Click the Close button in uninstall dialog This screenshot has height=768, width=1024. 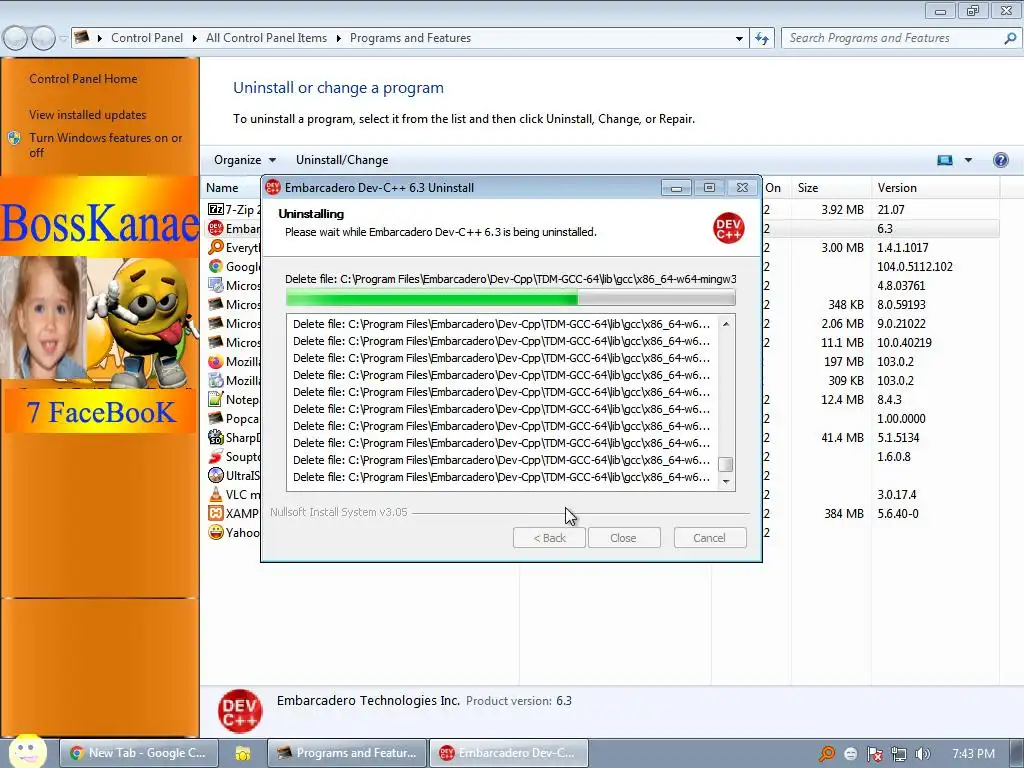tap(623, 538)
